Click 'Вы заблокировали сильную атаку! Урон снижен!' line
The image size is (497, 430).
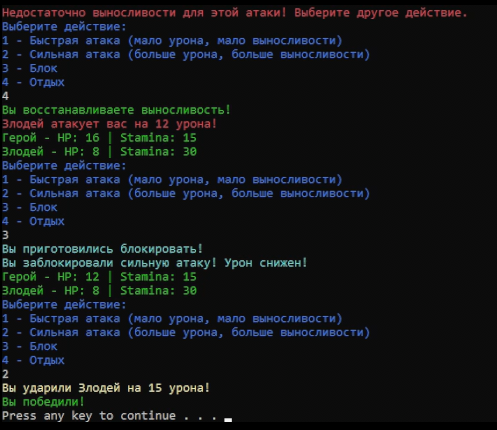coord(154,263)
